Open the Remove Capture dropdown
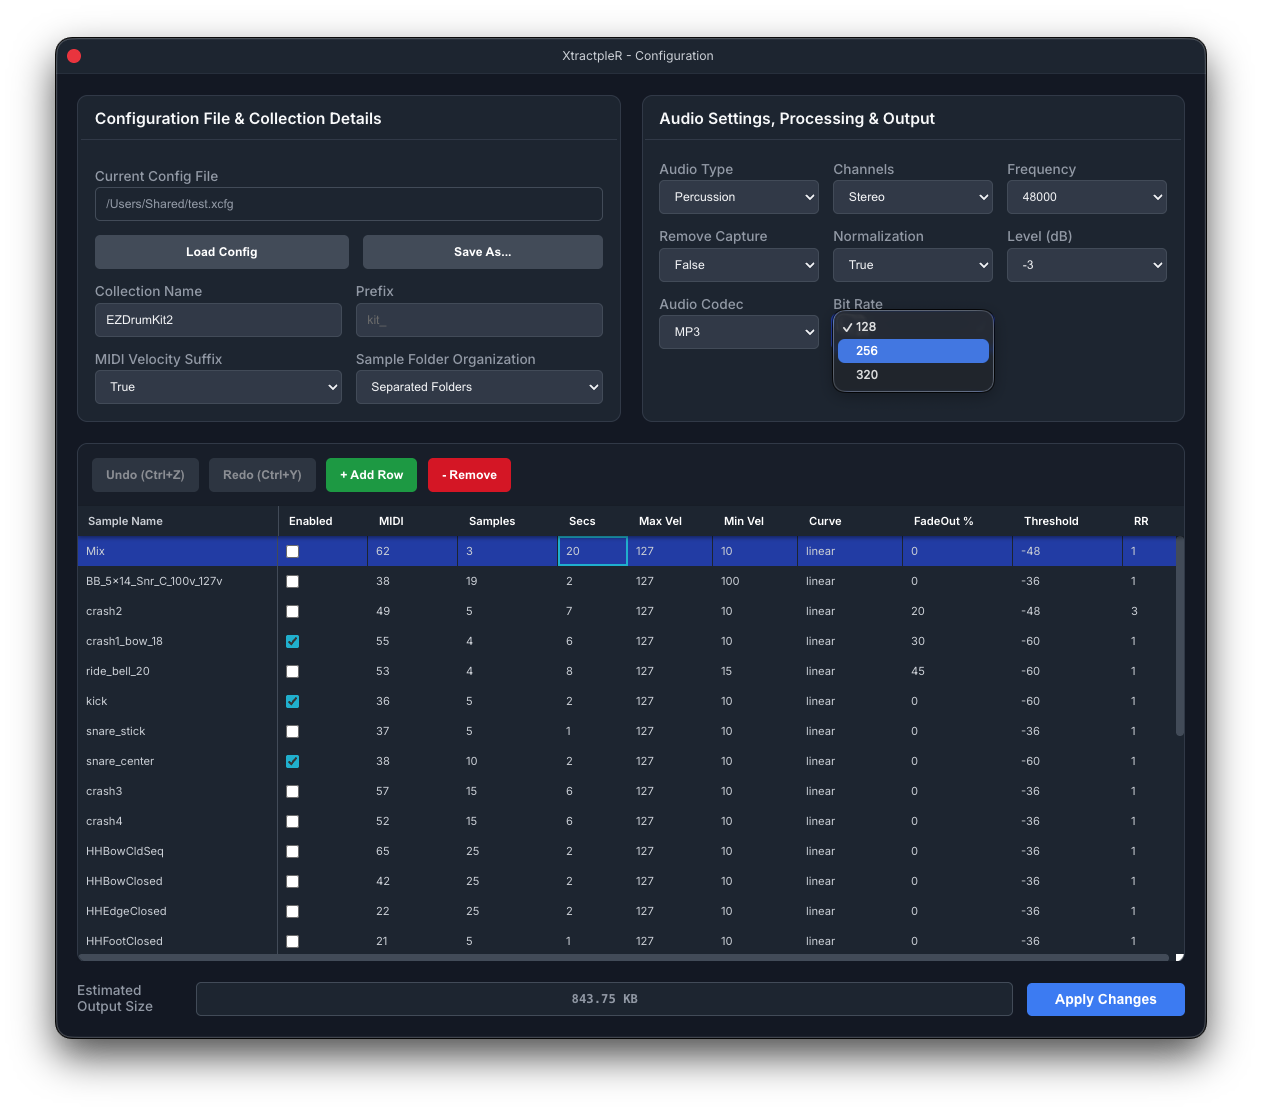The height and width of the screenshot is (1112, 1262). 738,265
